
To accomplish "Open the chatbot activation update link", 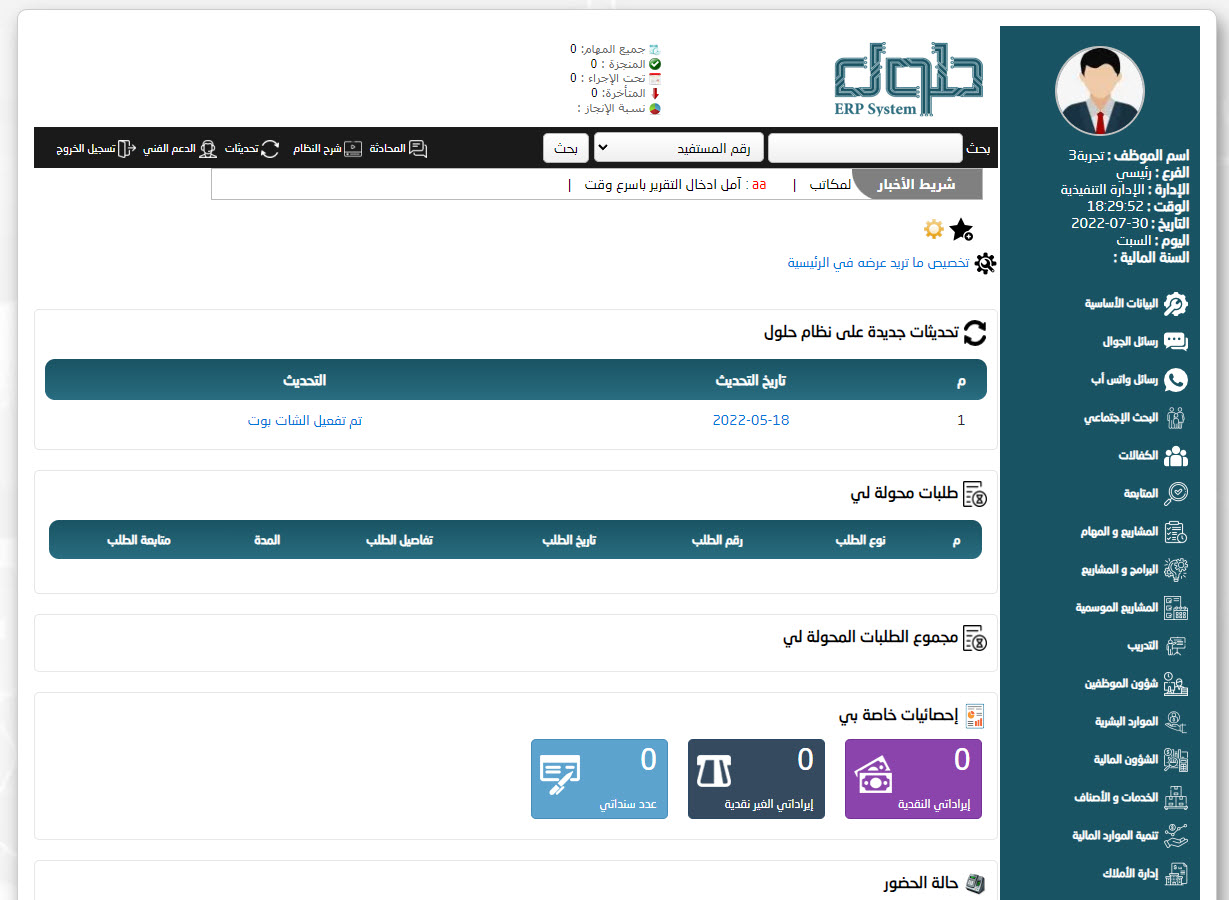I will [x=305, y=421].
